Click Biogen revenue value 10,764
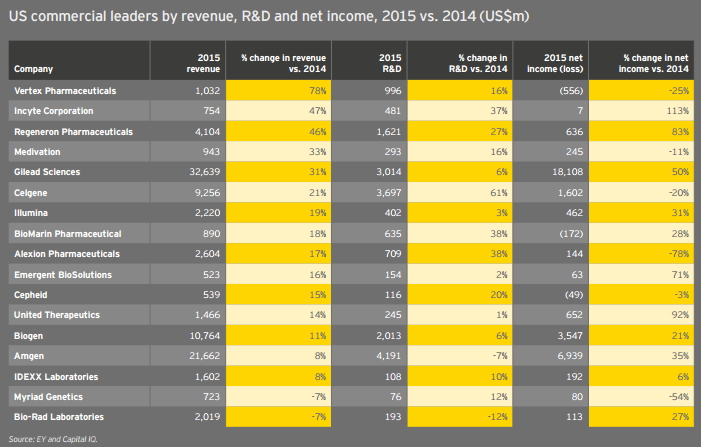Viewport: 701px width, 447px height. click(x=205, y=336)
